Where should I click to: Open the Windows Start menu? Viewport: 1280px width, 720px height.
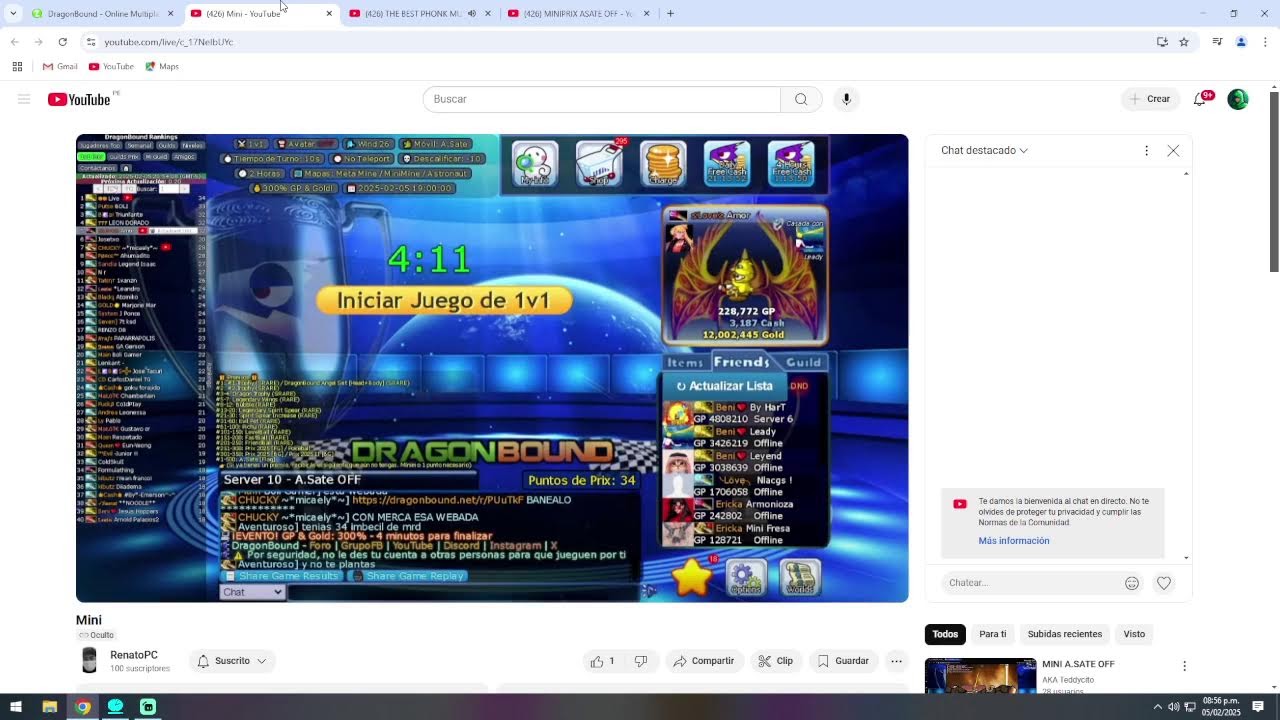16,707
